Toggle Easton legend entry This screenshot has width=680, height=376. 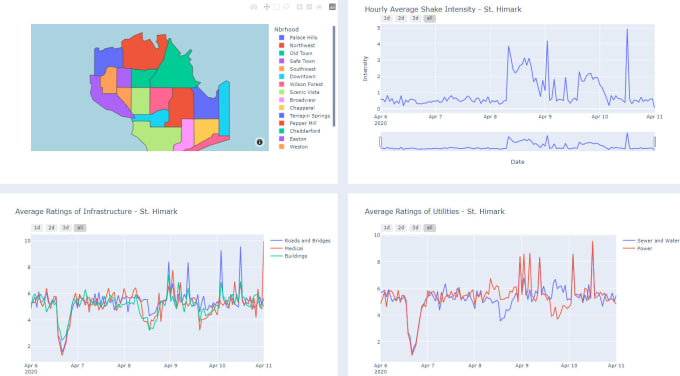293,139
